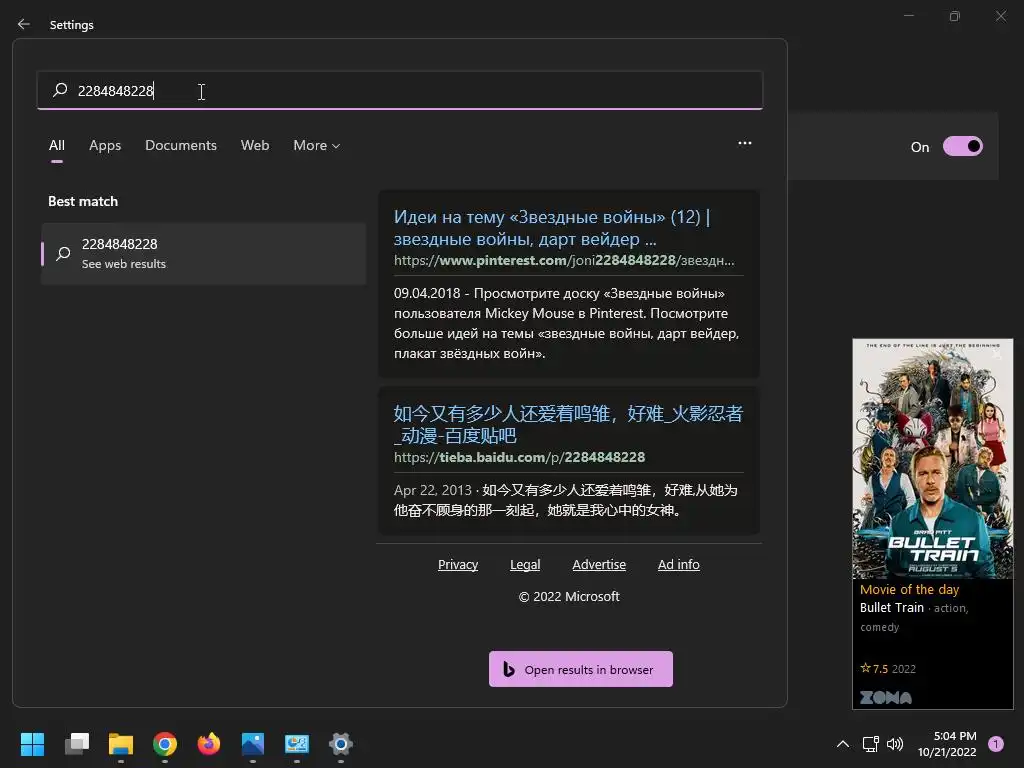1024x768 pixels.
Task: Show hidden tray icons chevron
Action: [x=843, y=743]
